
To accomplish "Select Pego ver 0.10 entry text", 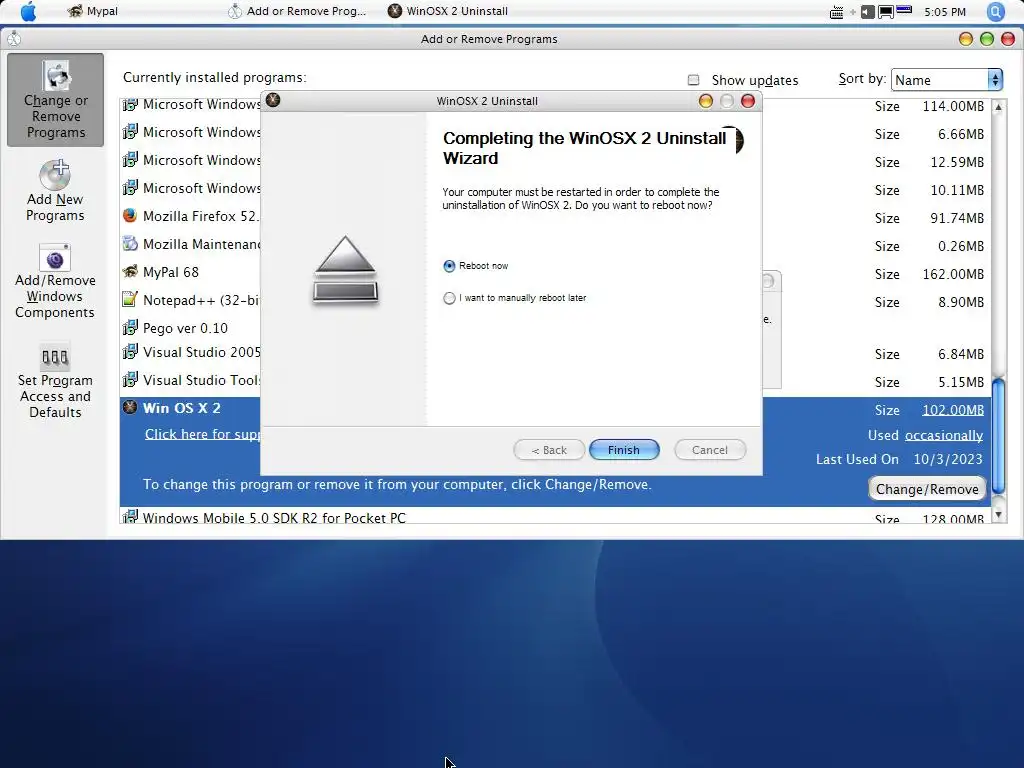I will pyautogui.click(x=185, y=328).
